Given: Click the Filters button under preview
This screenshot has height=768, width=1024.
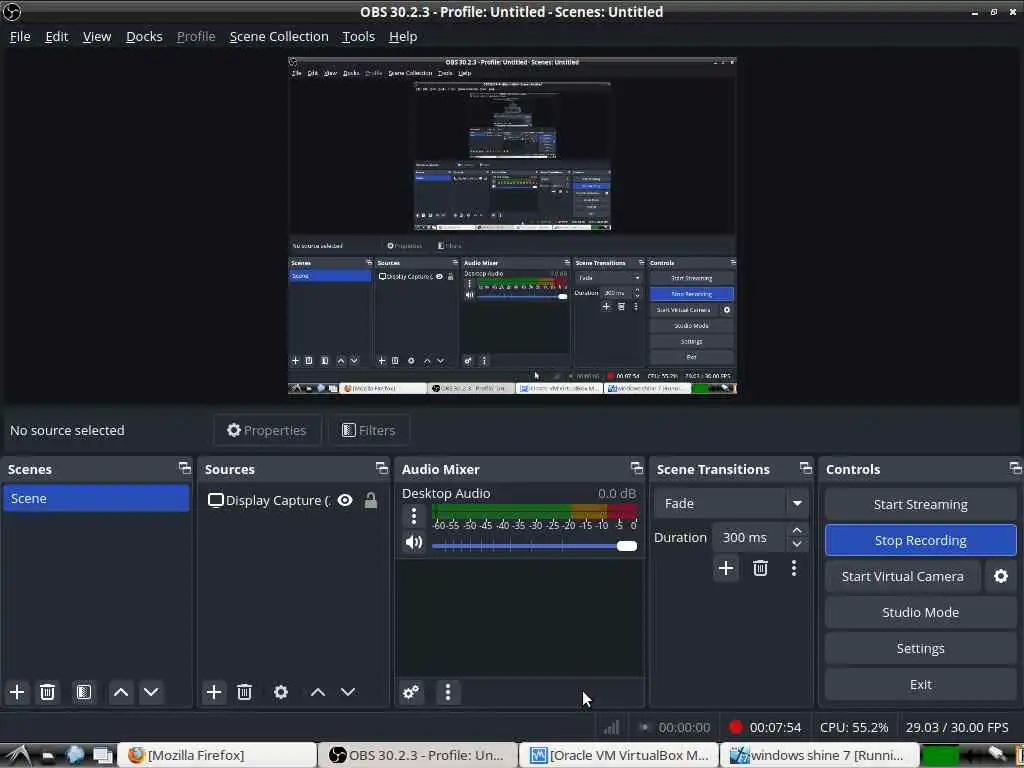Looking at the screenshot, I should pyautogui.click(x=369, y=430).
